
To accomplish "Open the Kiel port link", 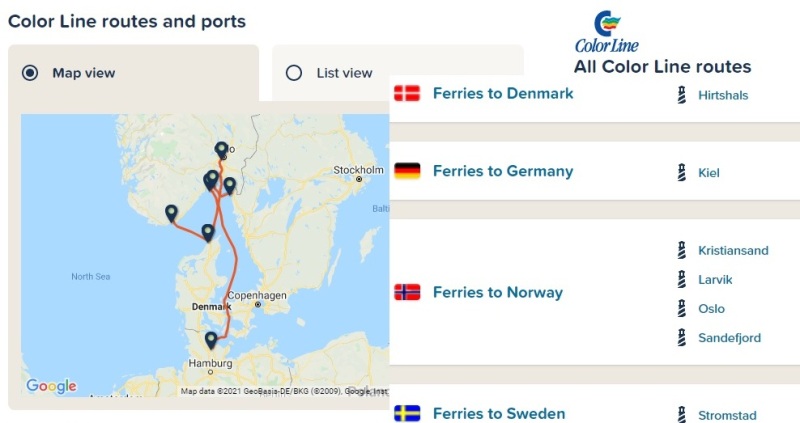I will (x=709, y=173).
